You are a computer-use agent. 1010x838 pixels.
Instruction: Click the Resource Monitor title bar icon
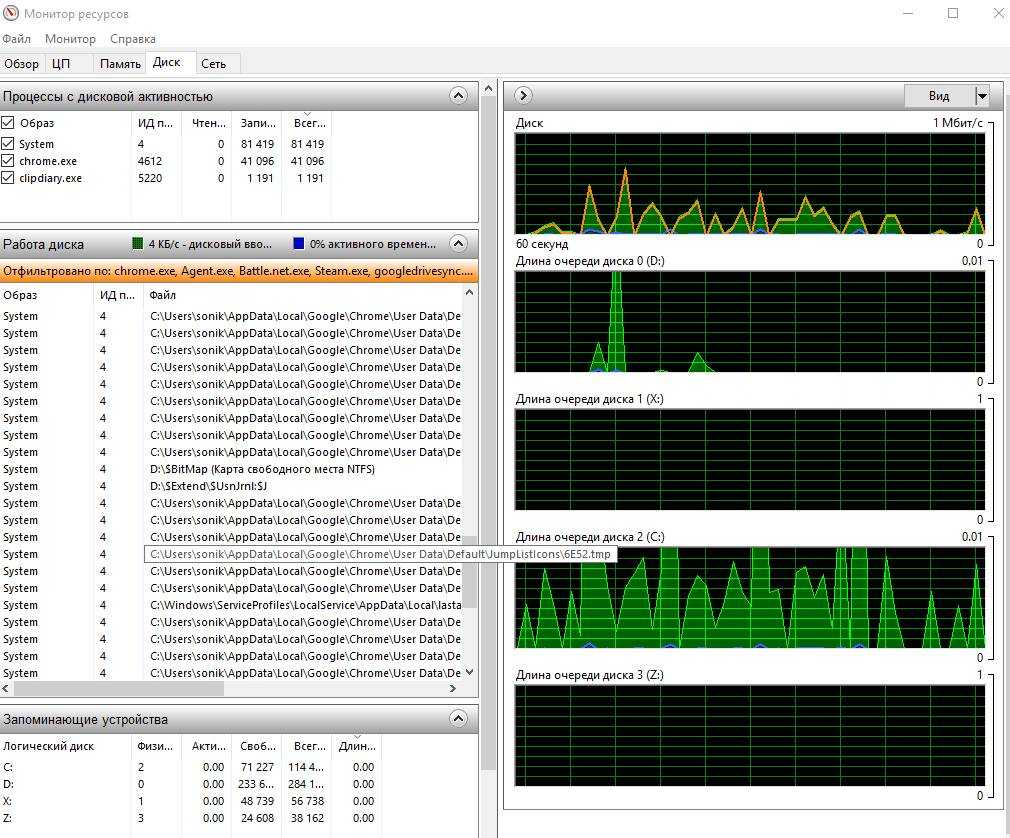10,14
